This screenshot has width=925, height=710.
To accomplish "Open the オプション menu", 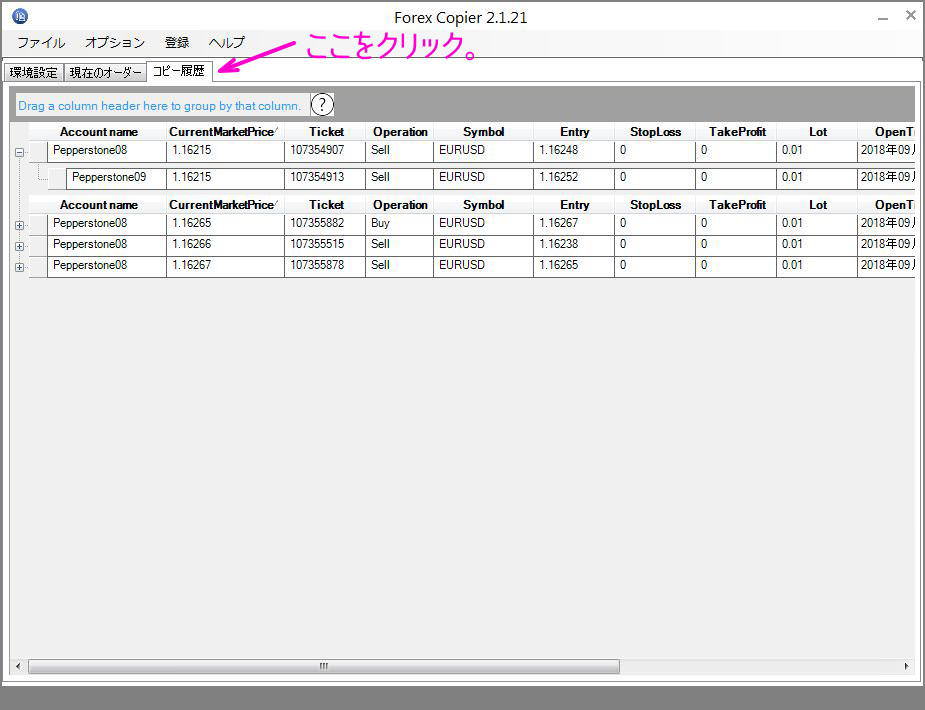I will [115, 43].
